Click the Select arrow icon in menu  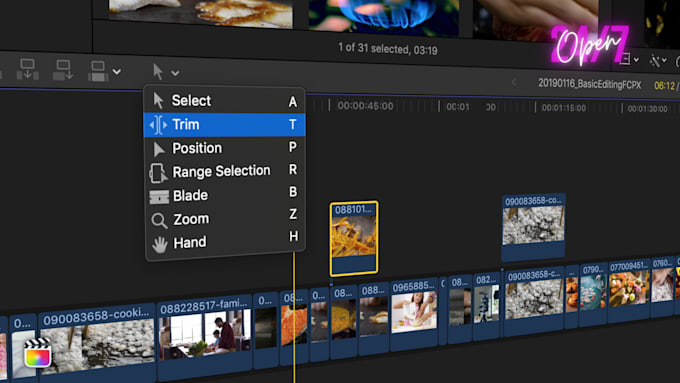pos(158,101)
